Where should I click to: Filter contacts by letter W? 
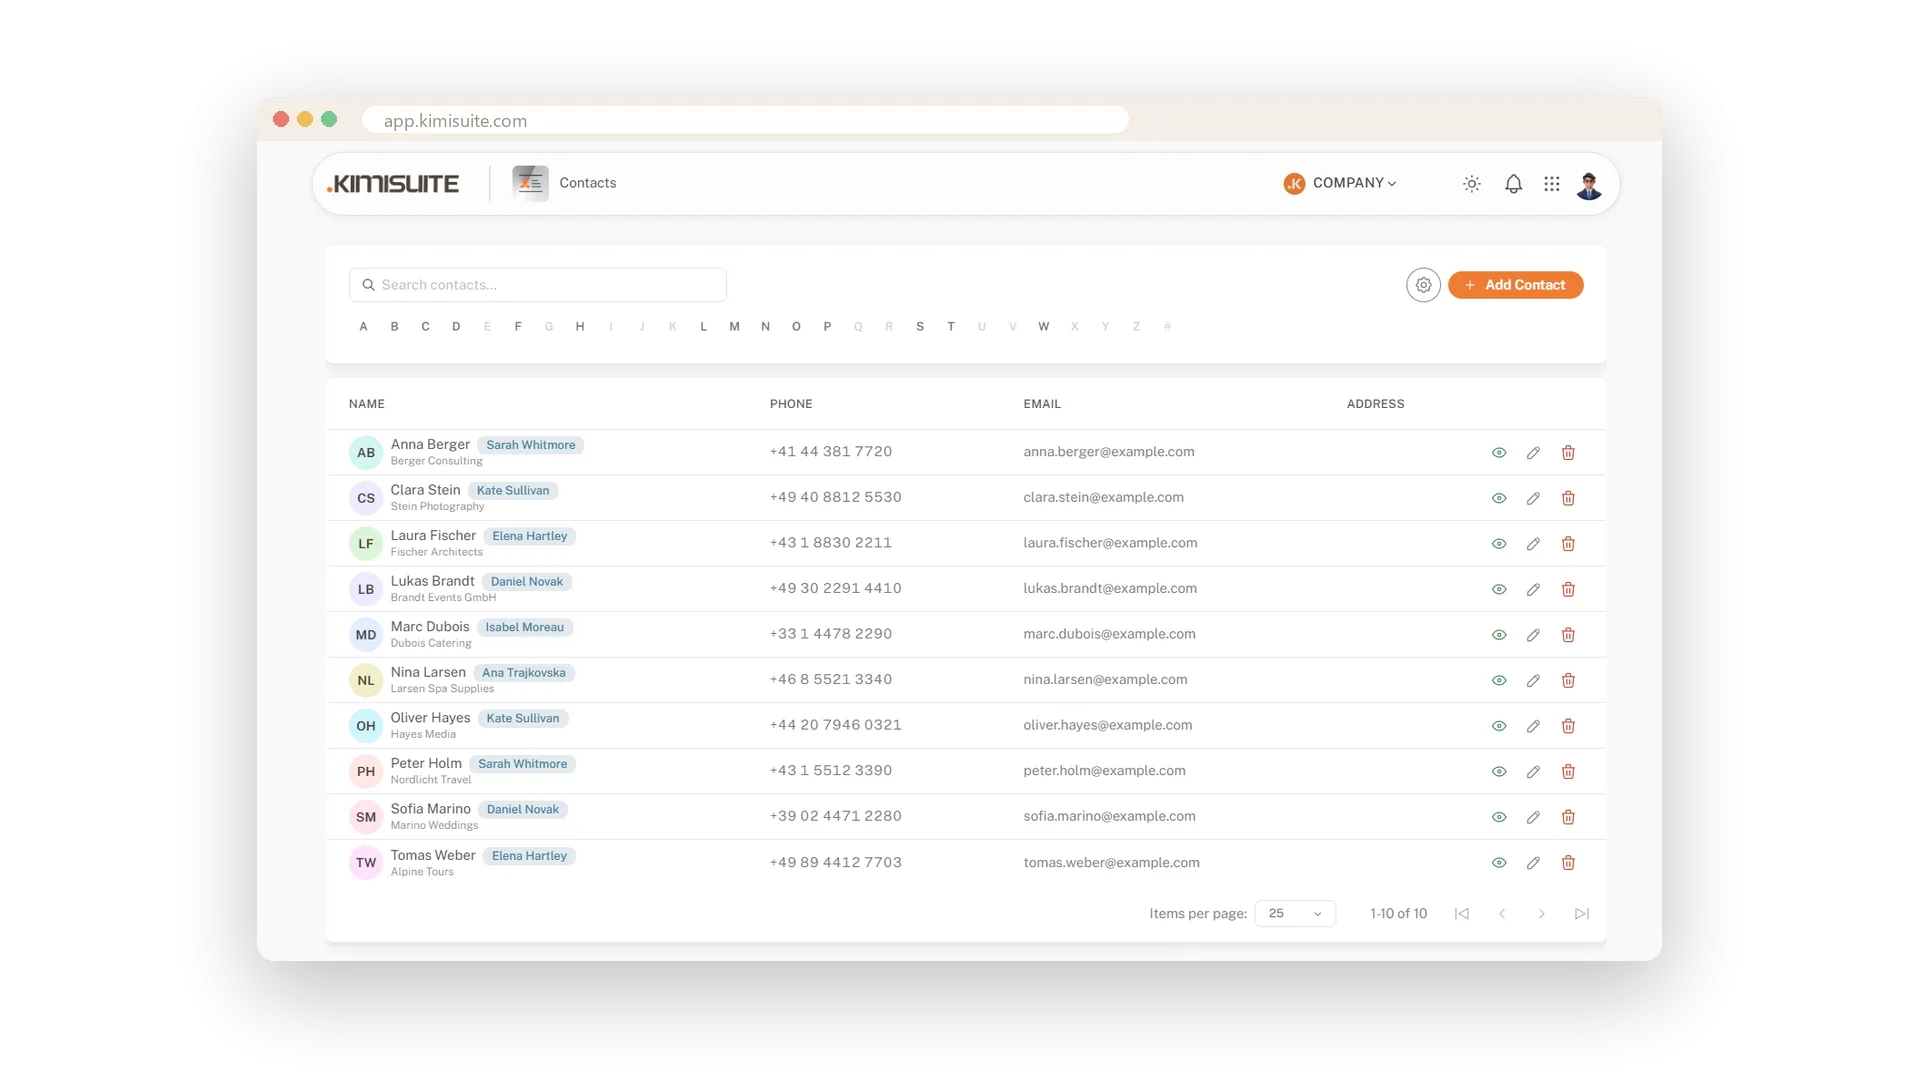(1043, 326)
